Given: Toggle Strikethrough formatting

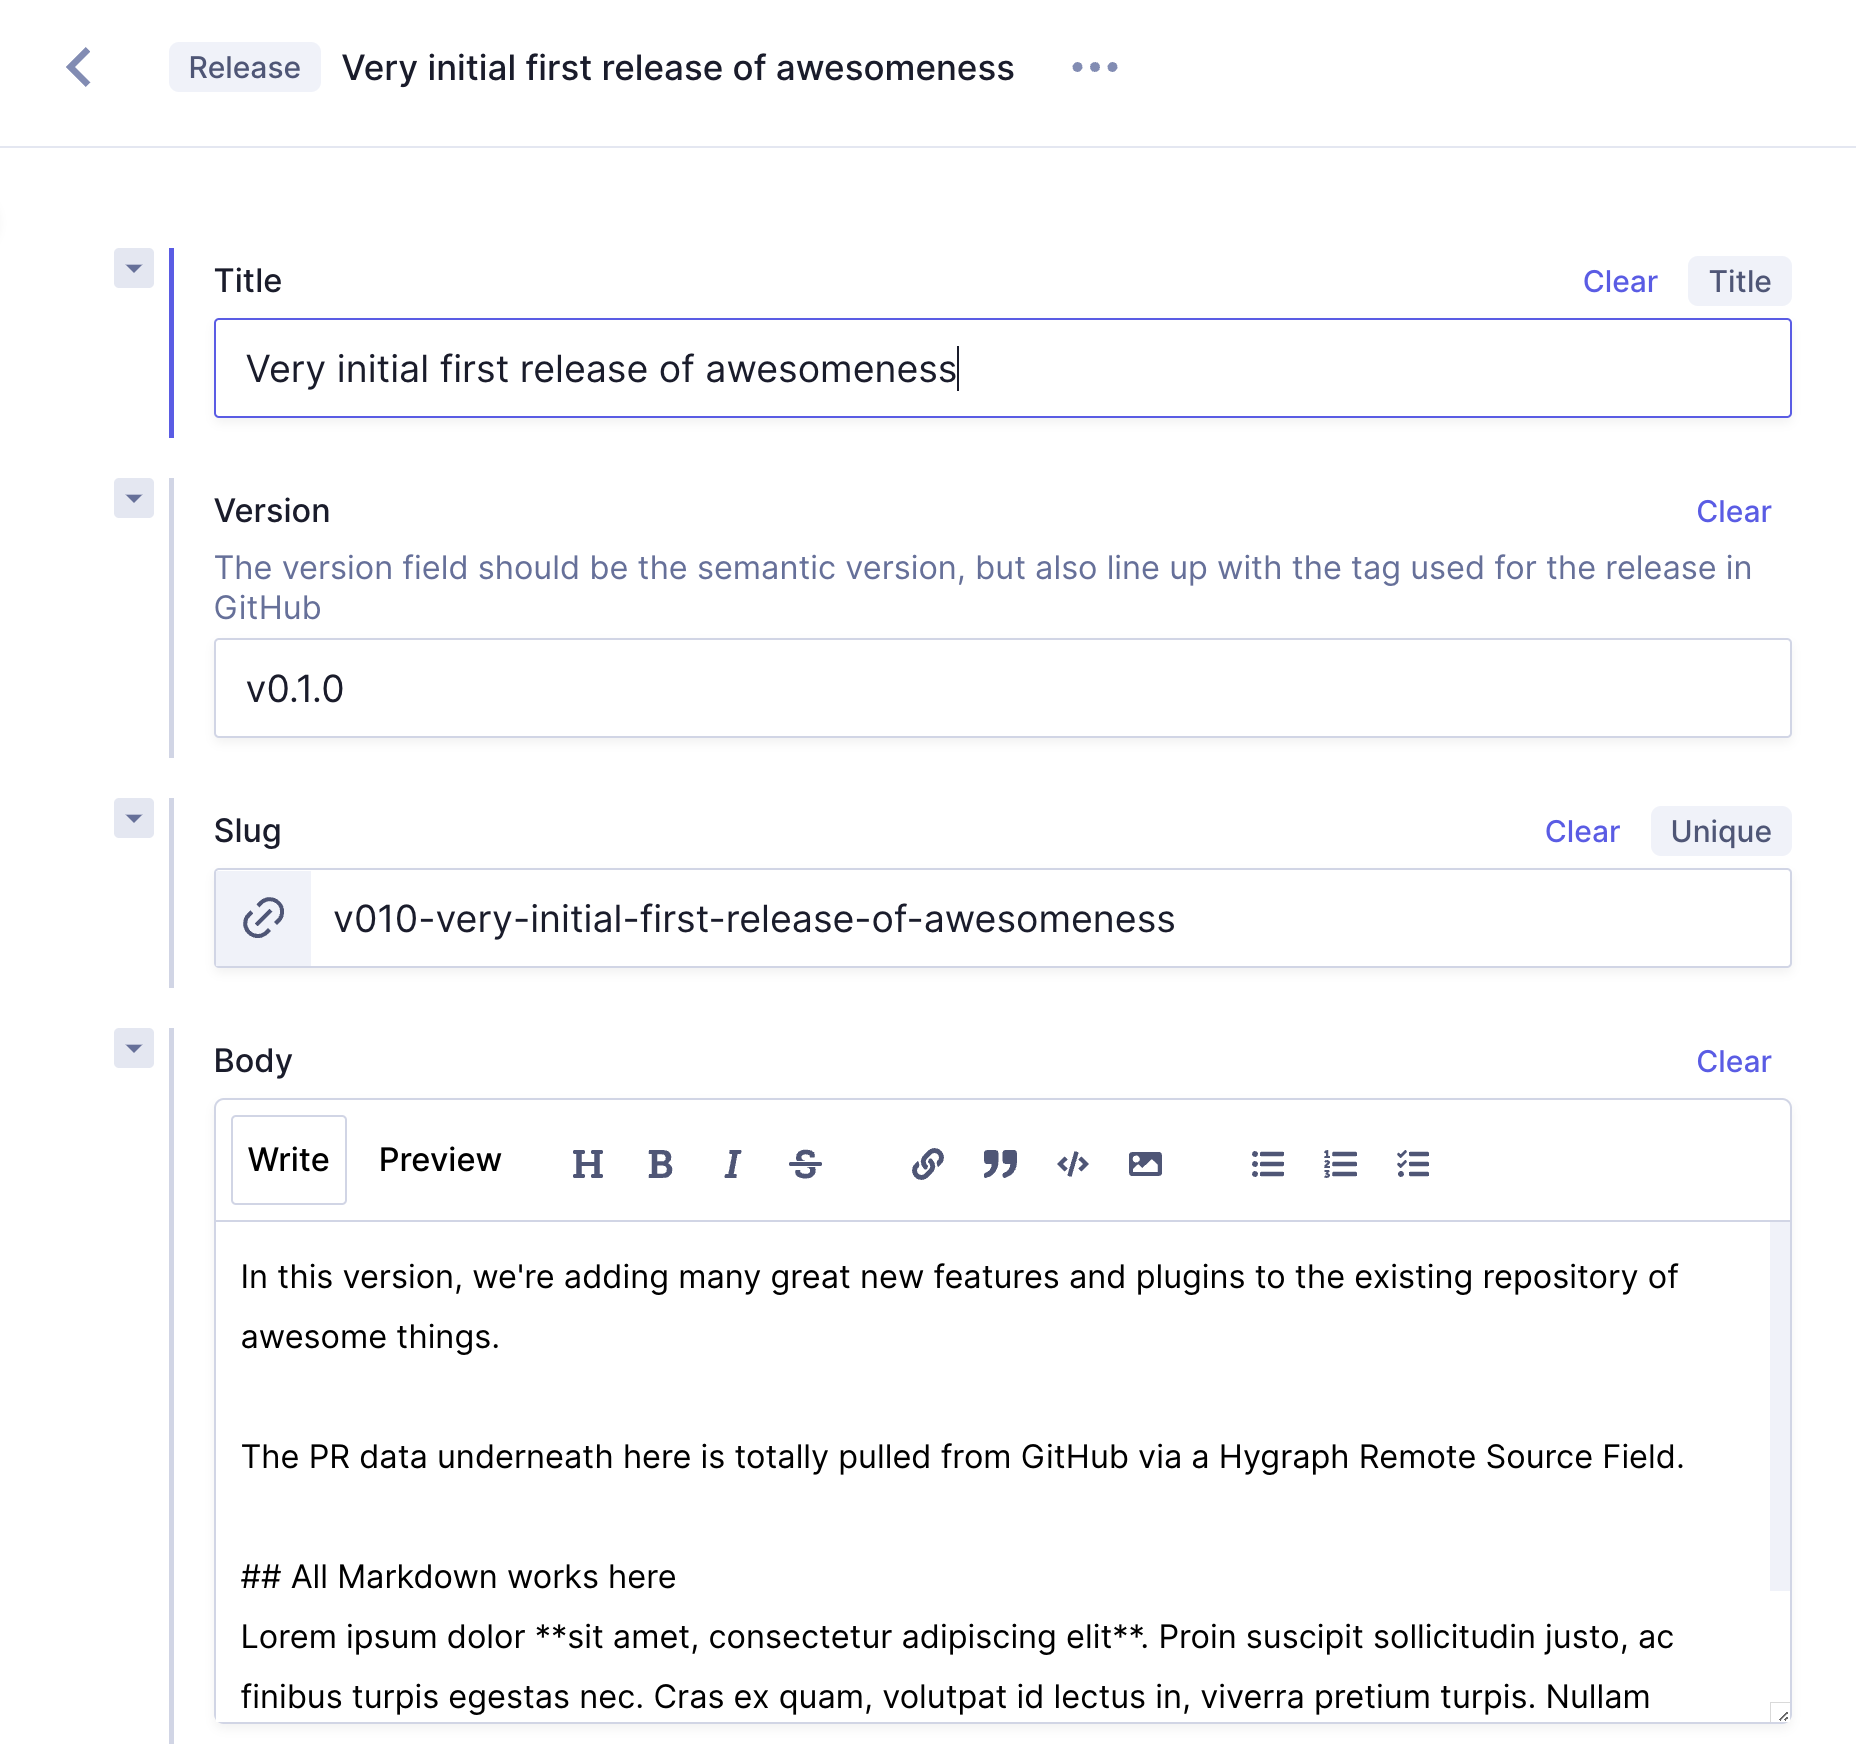Looking at the screenshot, I should [x=806, y=1162].
